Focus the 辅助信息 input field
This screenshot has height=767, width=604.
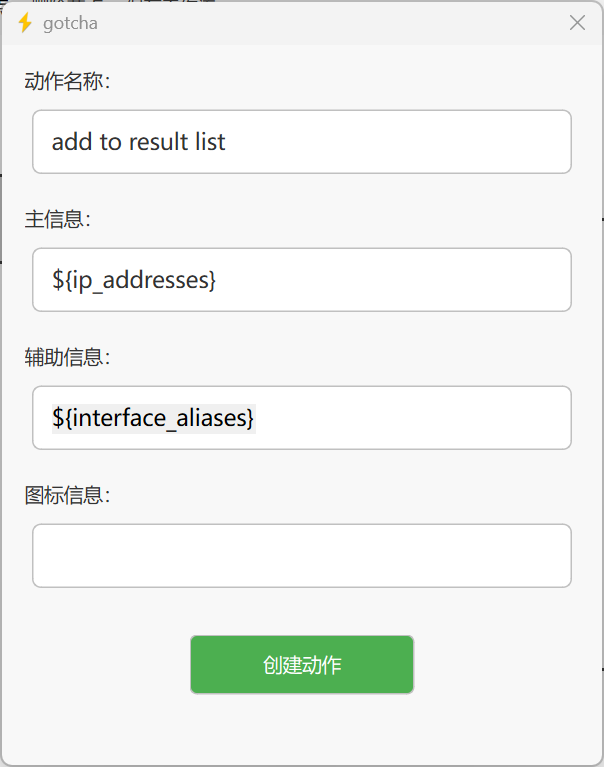[302, 418]
